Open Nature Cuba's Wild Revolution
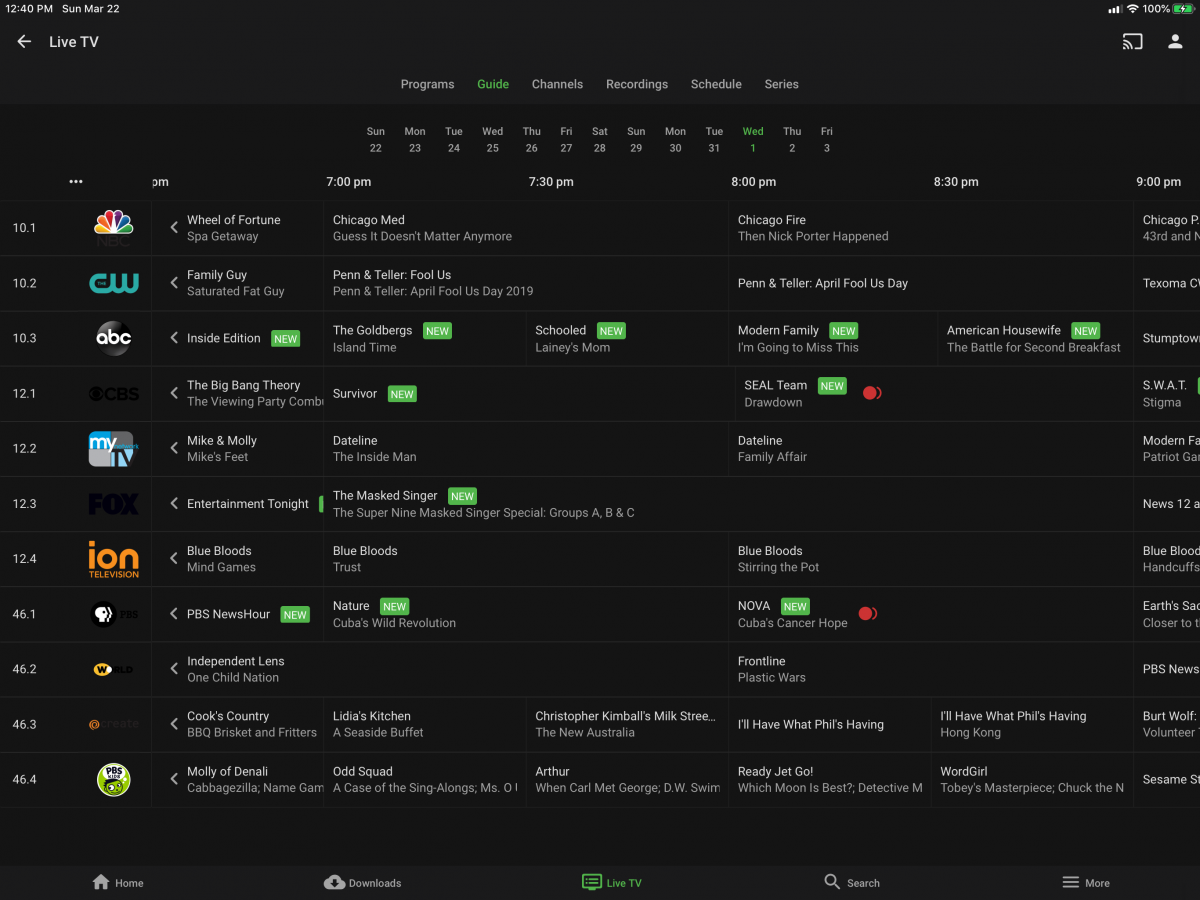This screenshot has width=1200, height=900. 526,614
